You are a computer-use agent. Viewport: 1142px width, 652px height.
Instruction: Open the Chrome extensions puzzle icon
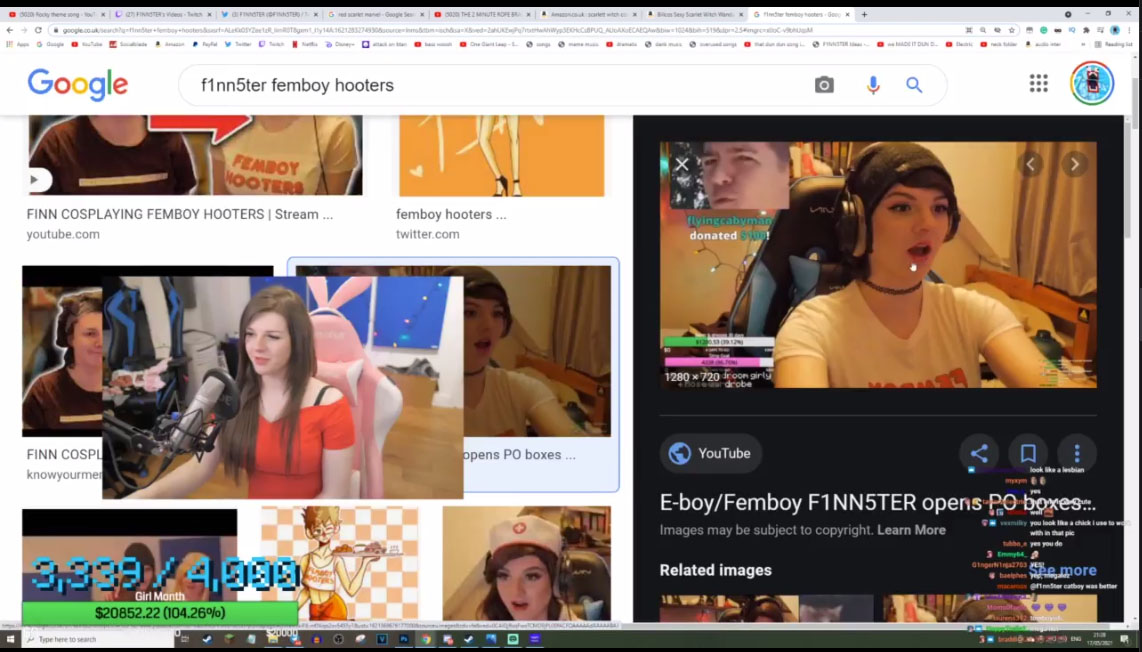pyautogui.click(x=1086, y=30)
